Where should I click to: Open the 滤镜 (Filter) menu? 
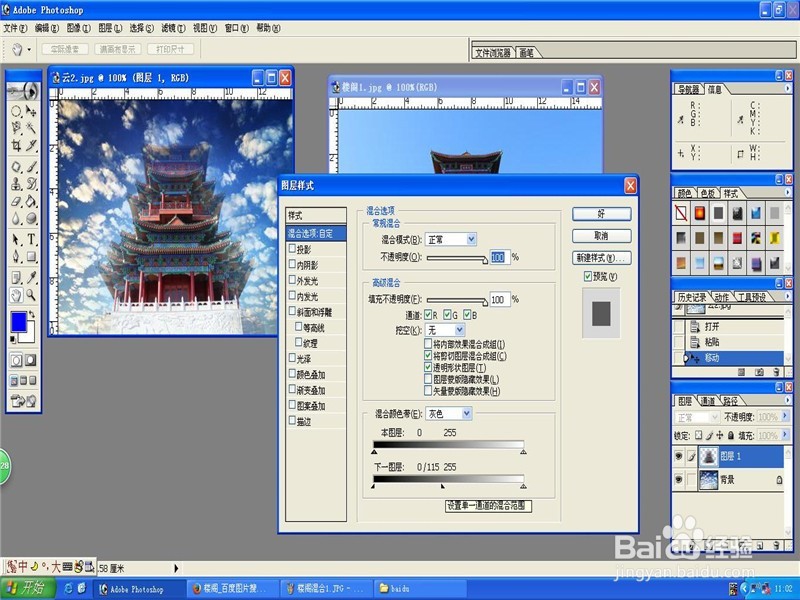[173, 28]
